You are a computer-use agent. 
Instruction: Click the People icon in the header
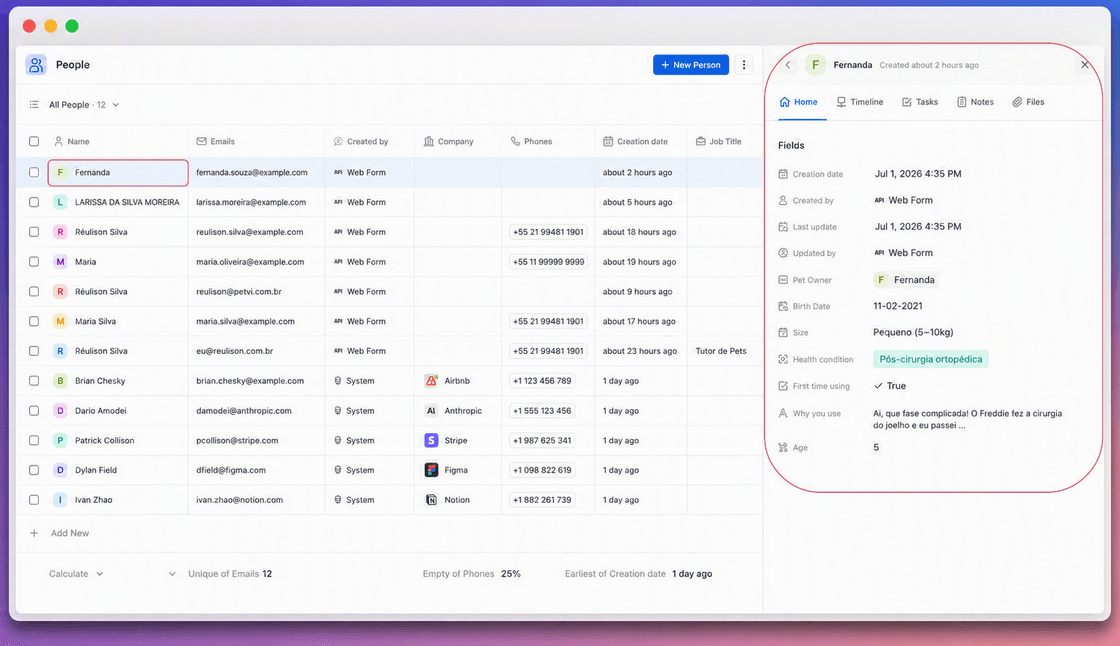pyautogui.click(x=36, y=65)
